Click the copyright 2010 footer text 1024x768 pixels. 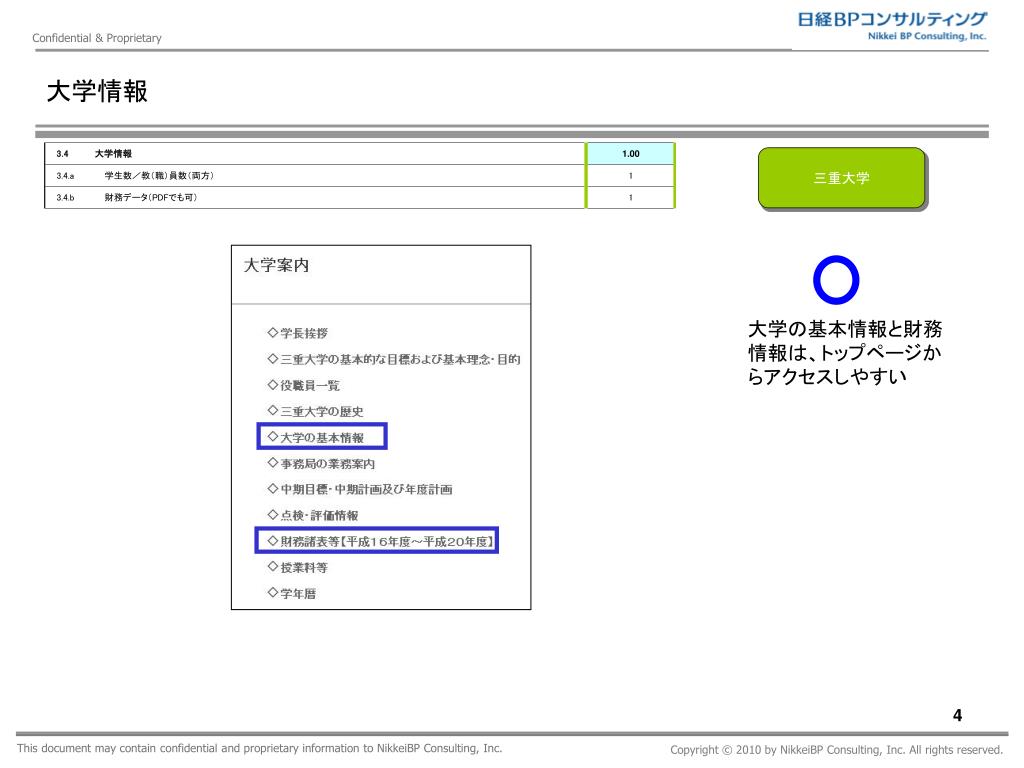pos(836,750)
